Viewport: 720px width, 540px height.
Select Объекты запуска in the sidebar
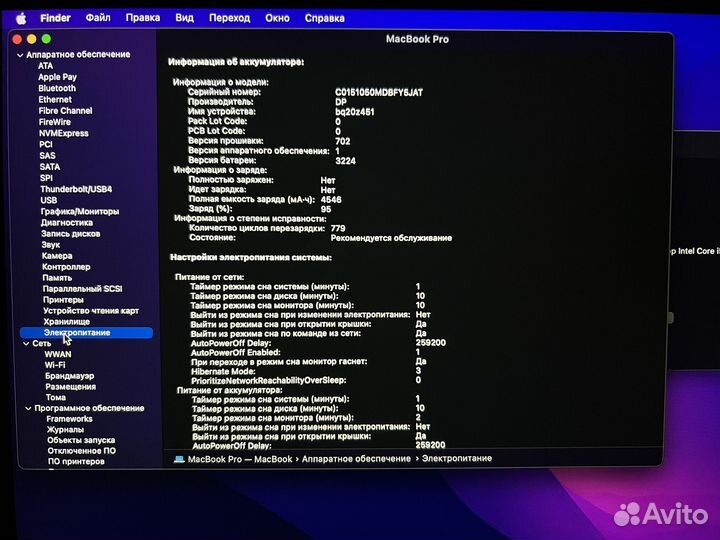click(81, 440)
